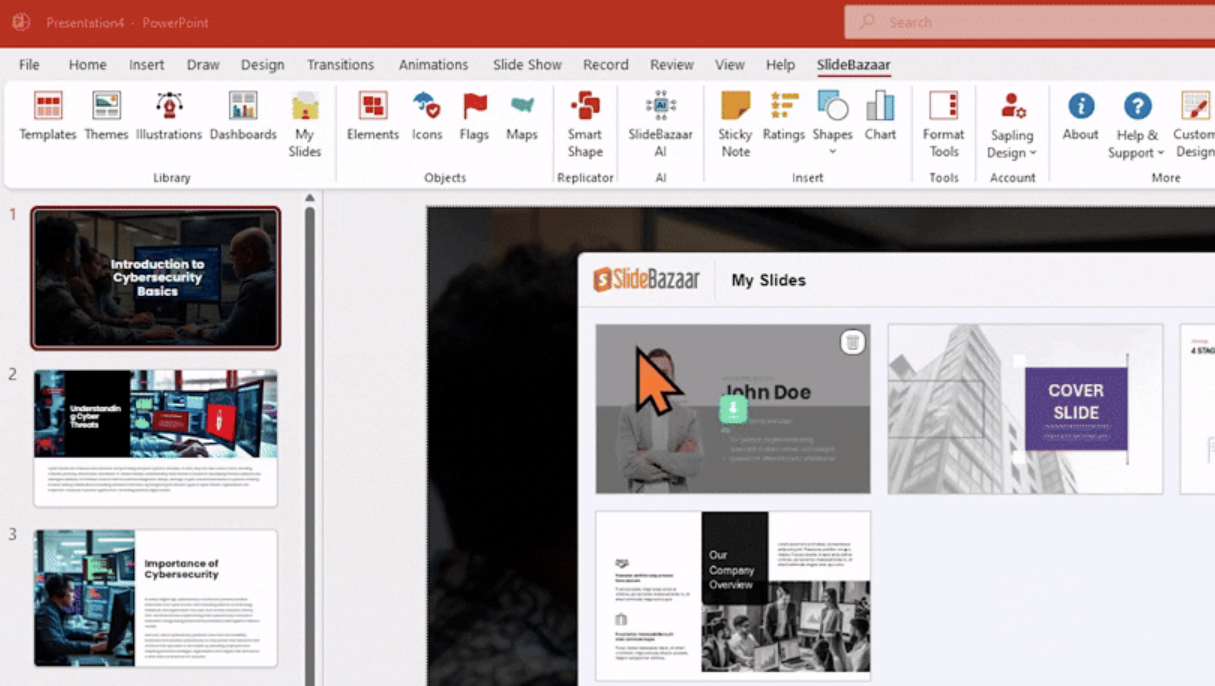Screen dimensions: 1215x686
Task: Choose the Cover Slide template thumbnail
Action: 1025,408
